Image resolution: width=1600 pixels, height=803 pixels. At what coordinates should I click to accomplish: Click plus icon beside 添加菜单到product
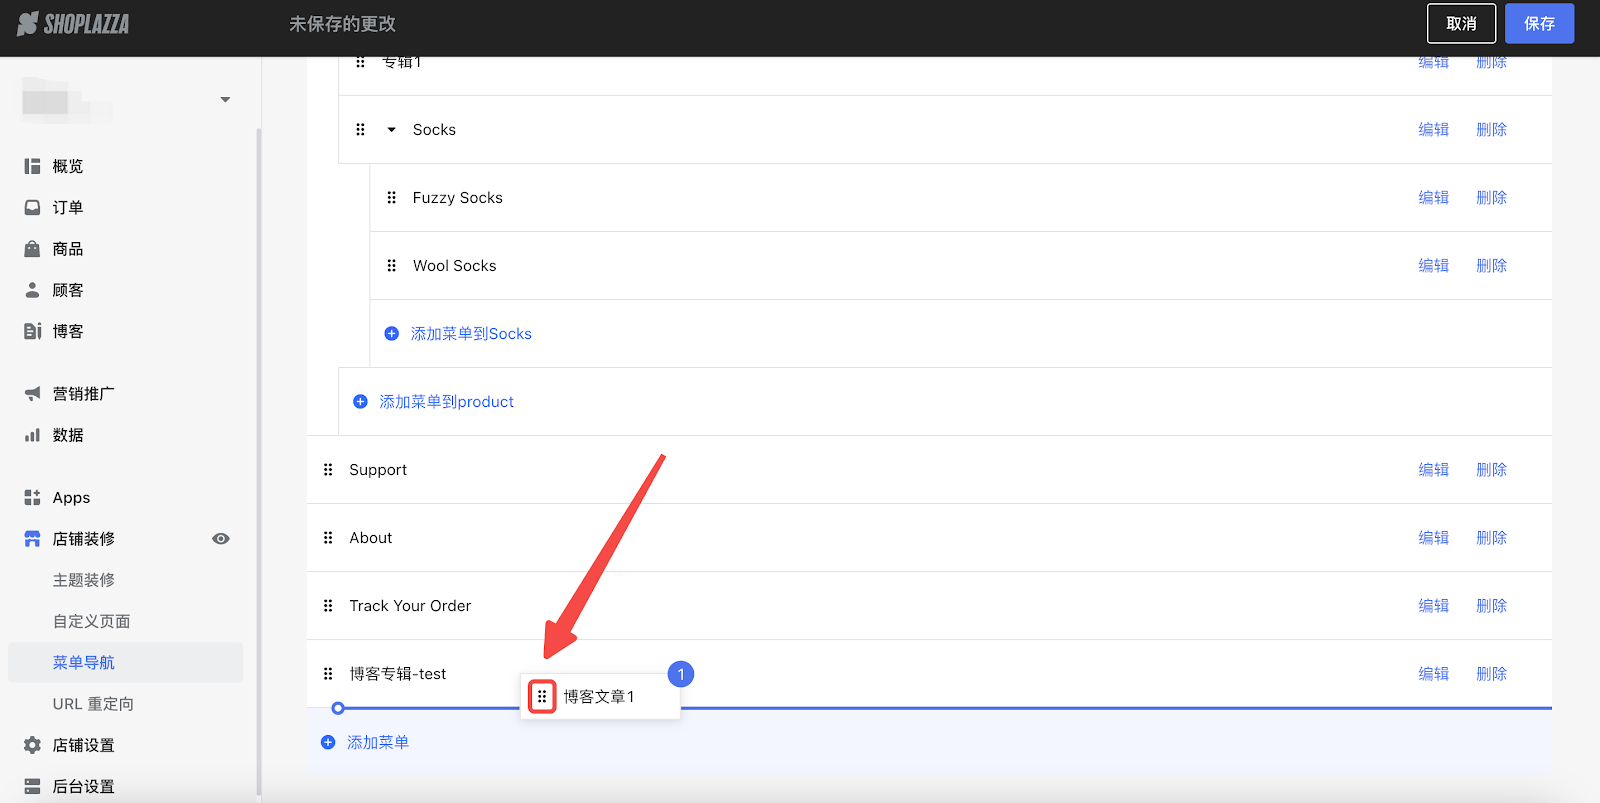[360, 401]
